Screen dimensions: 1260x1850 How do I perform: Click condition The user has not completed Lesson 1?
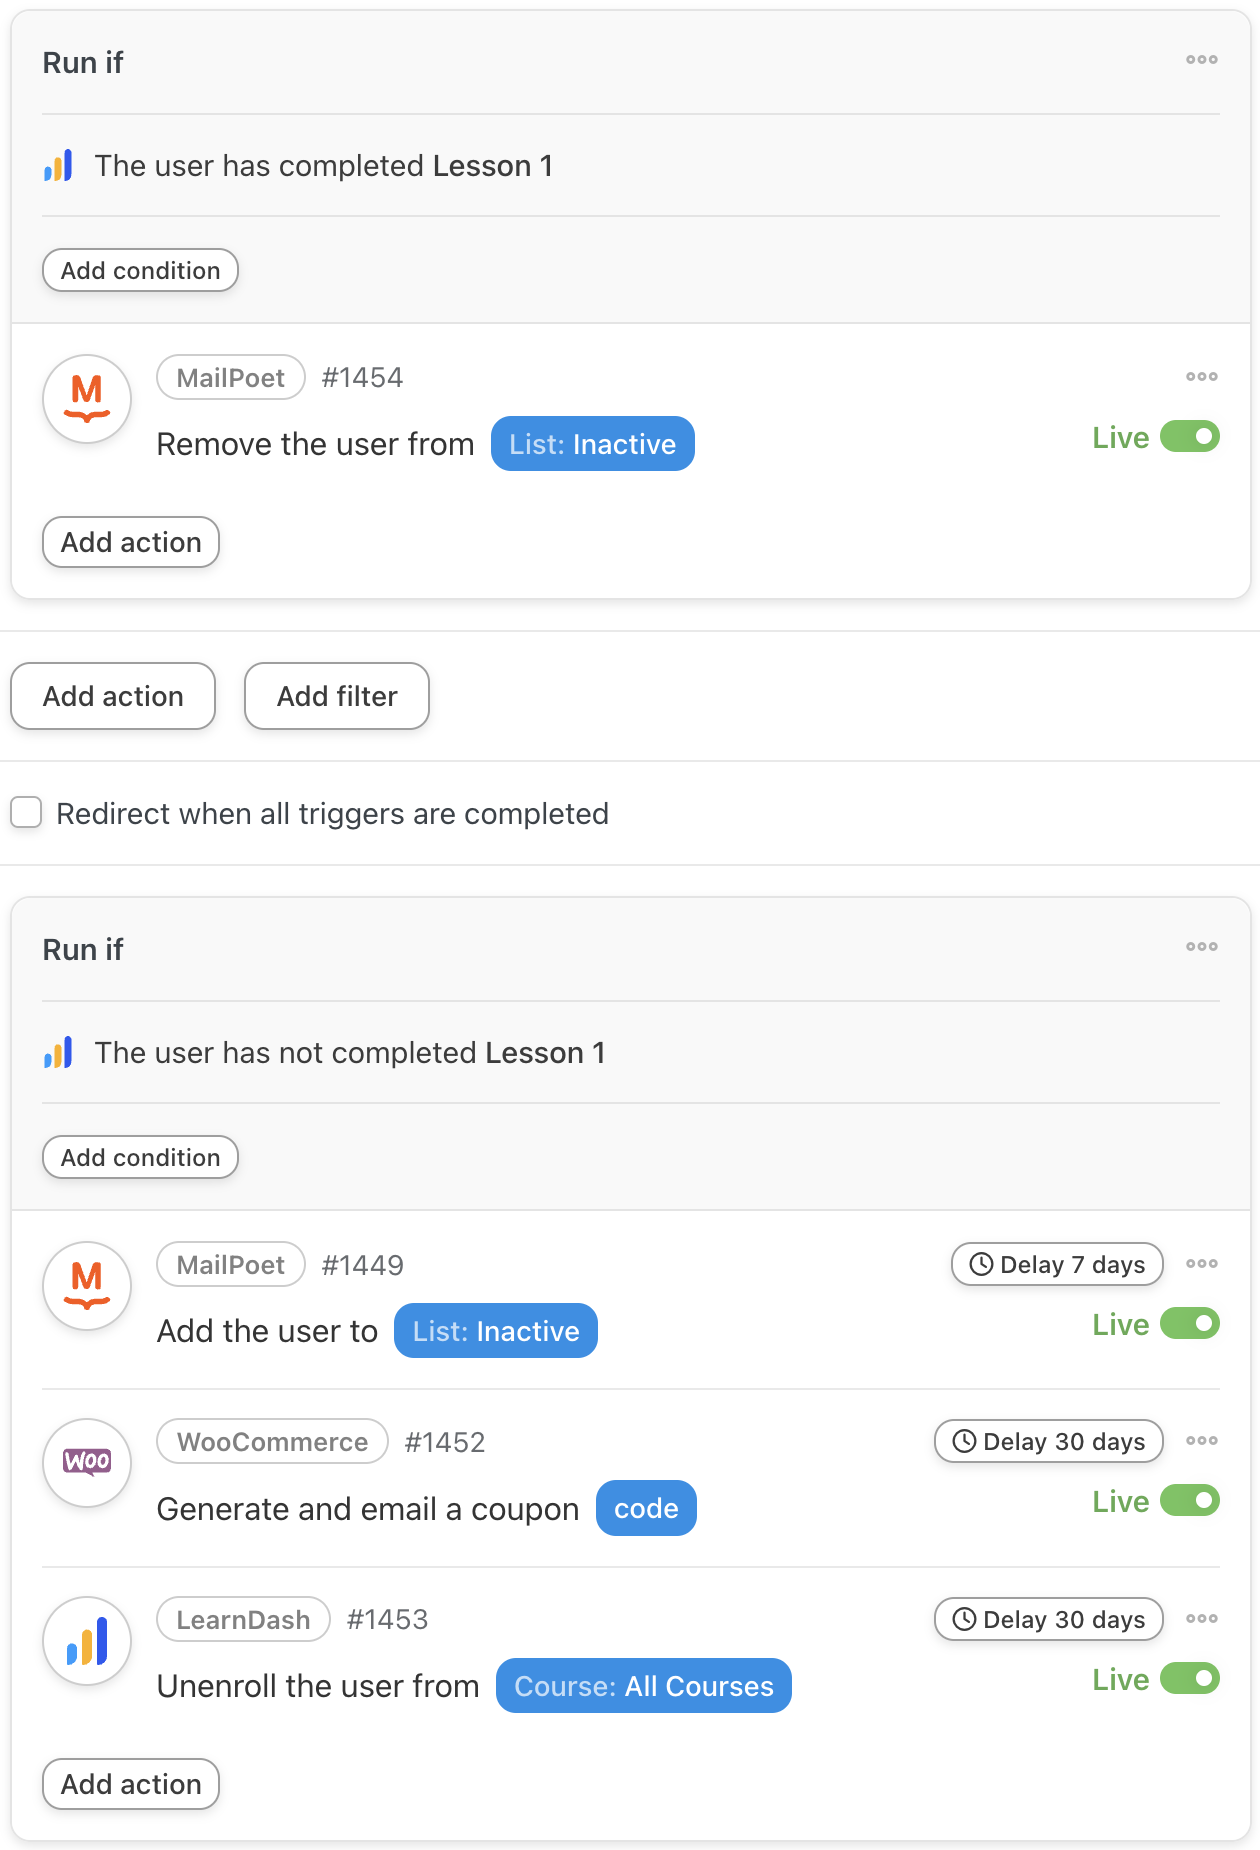(350, 1053)
